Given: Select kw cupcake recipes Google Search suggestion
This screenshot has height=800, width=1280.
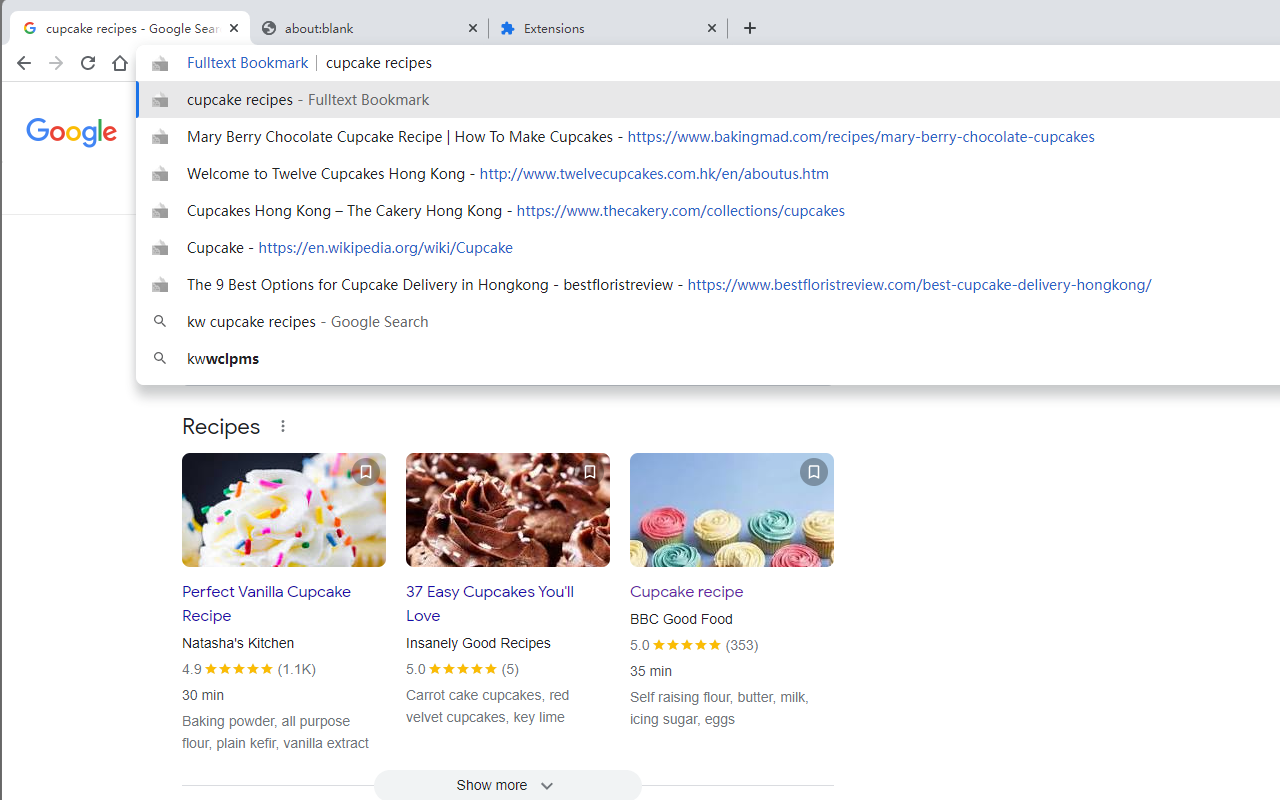Looking at the screenshot, I should [x=708, y=322].
